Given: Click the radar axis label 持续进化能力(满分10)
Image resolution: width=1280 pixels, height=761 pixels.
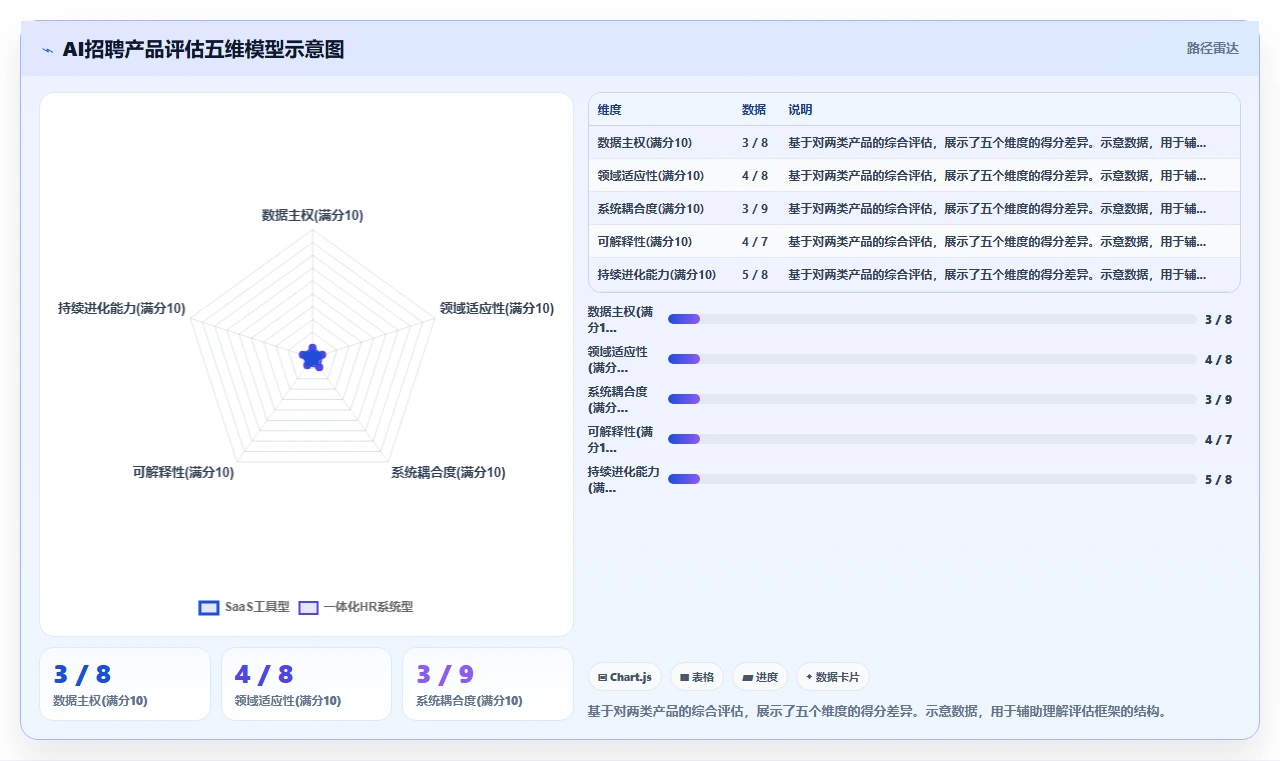Looking at the screenshot, I should coord(122,309).
